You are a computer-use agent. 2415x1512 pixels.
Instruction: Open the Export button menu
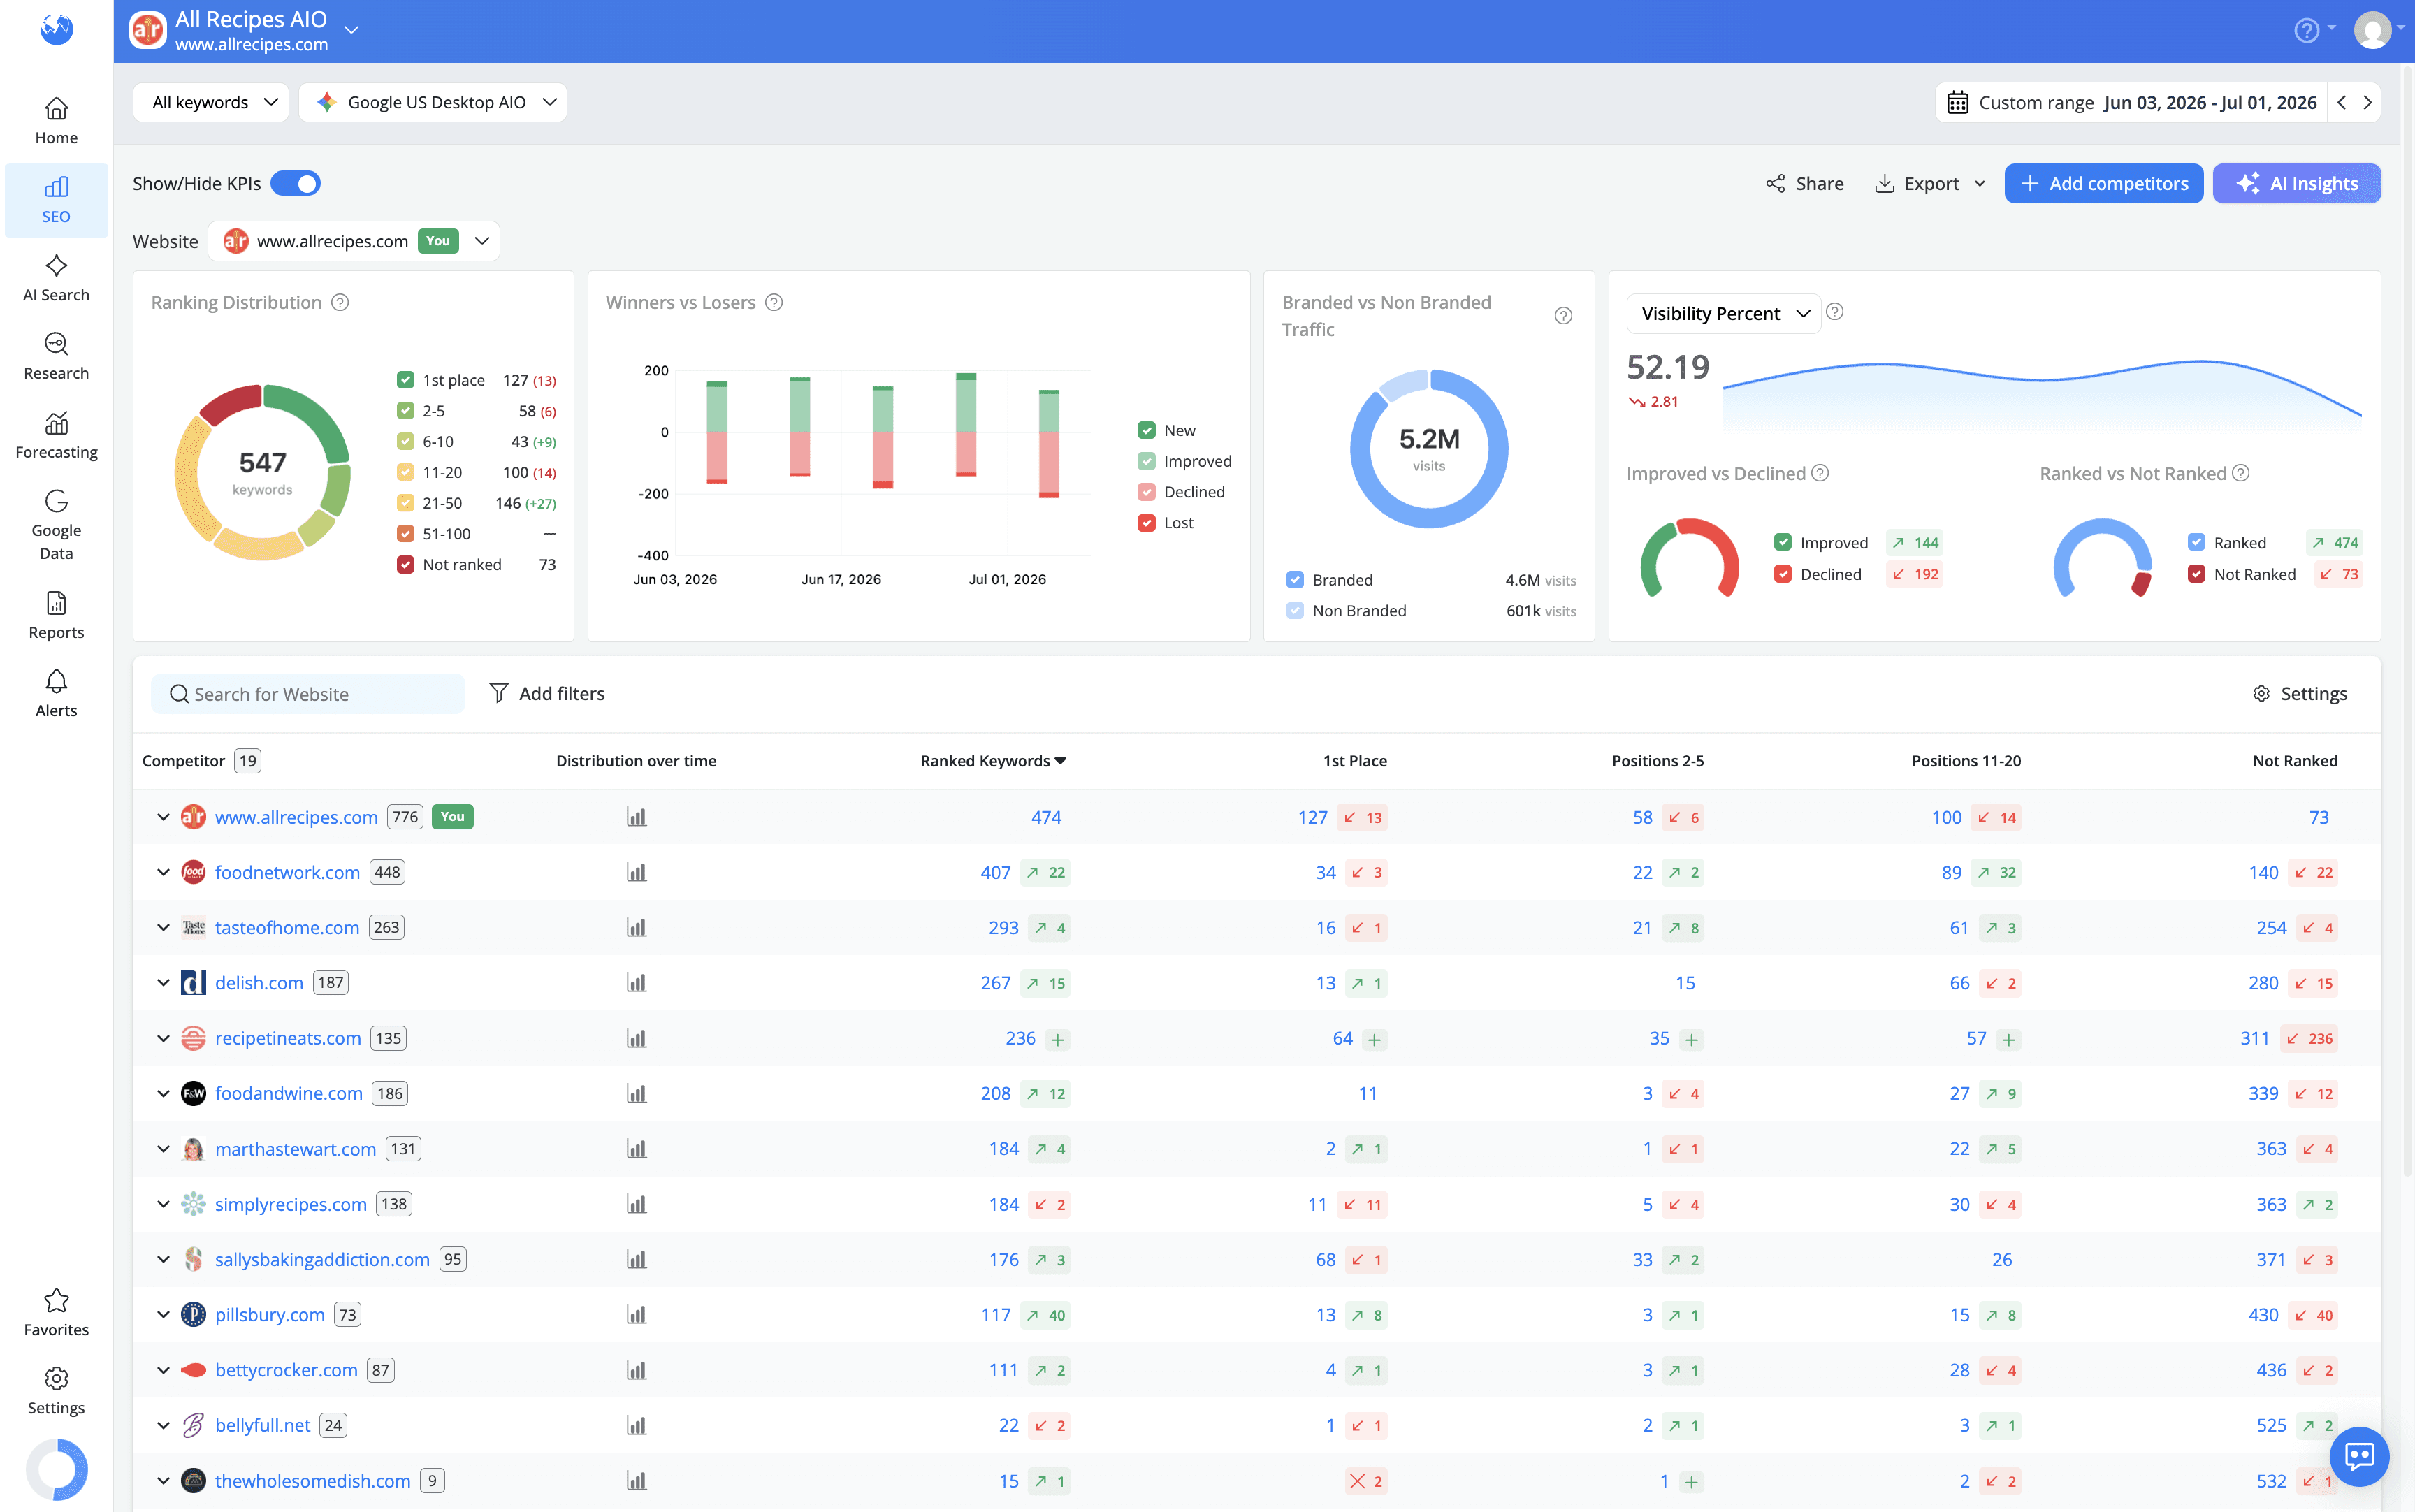click(x=1931, y=184)
